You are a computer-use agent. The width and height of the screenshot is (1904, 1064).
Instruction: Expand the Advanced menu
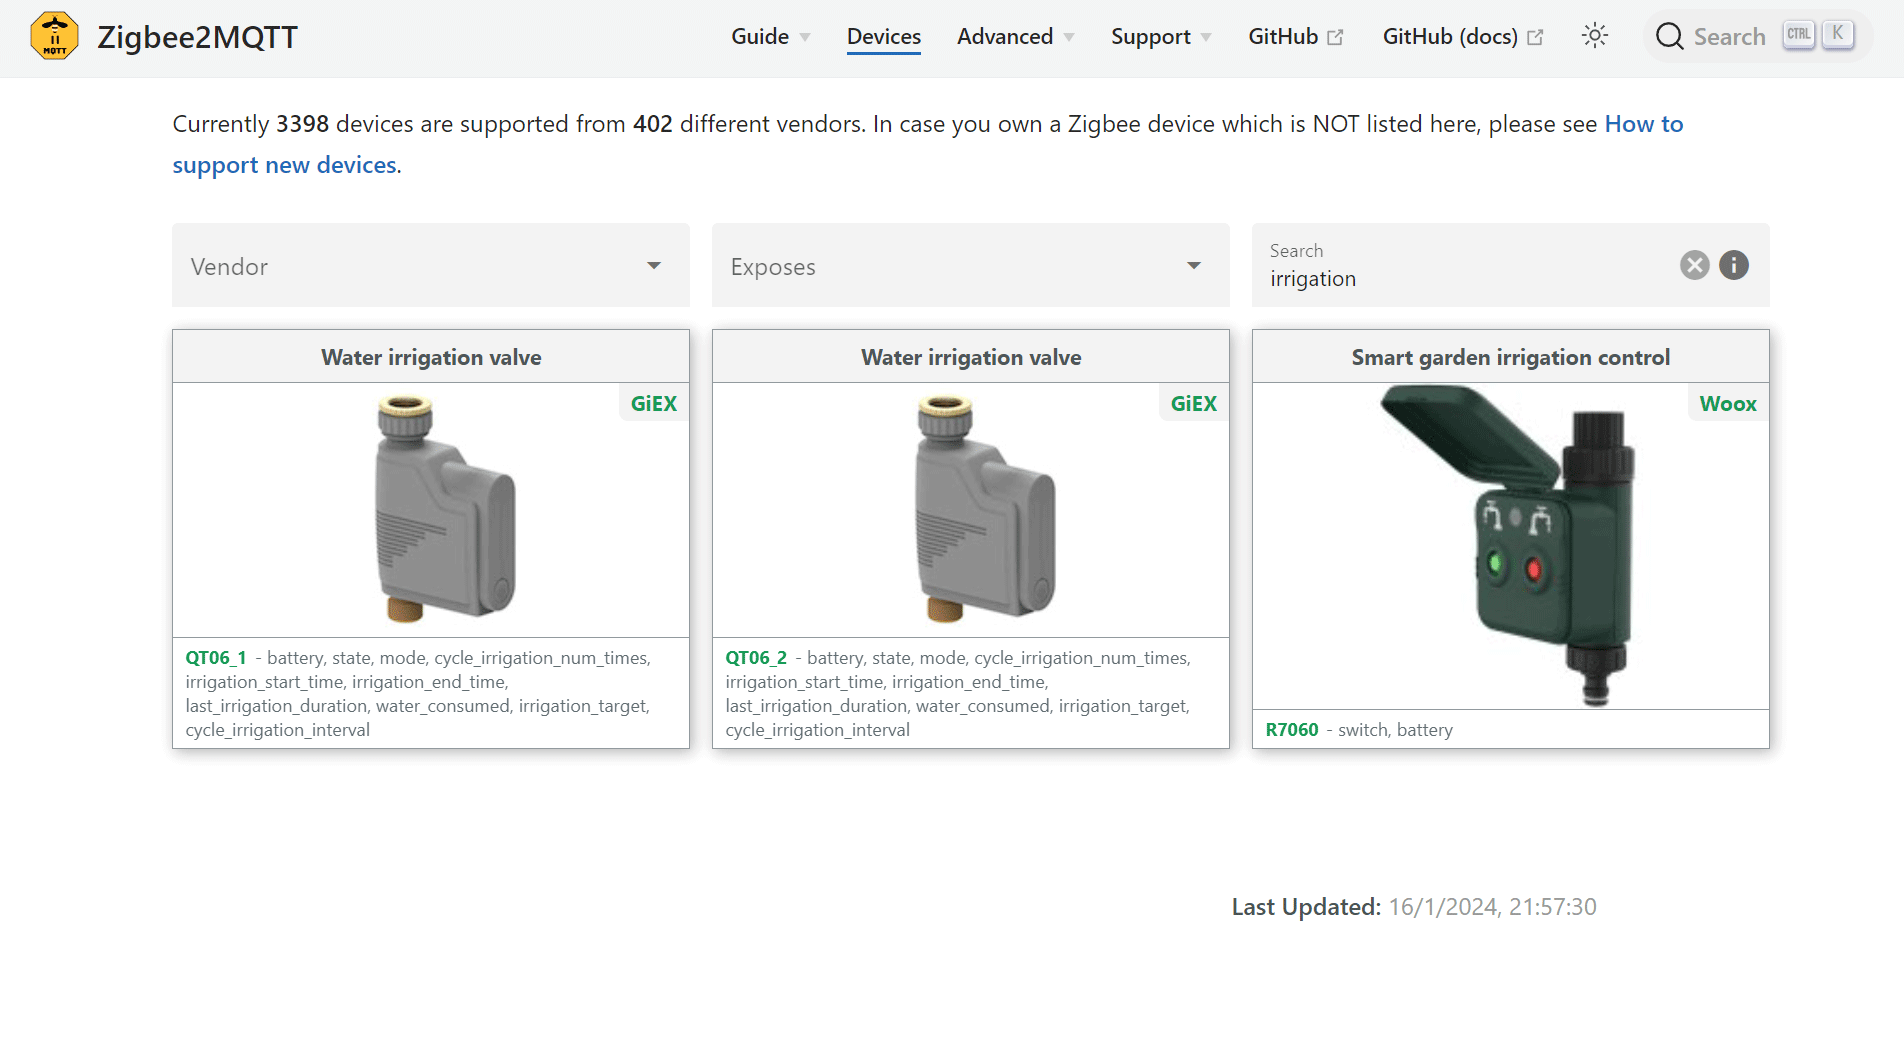click(x=1015, y=37)
